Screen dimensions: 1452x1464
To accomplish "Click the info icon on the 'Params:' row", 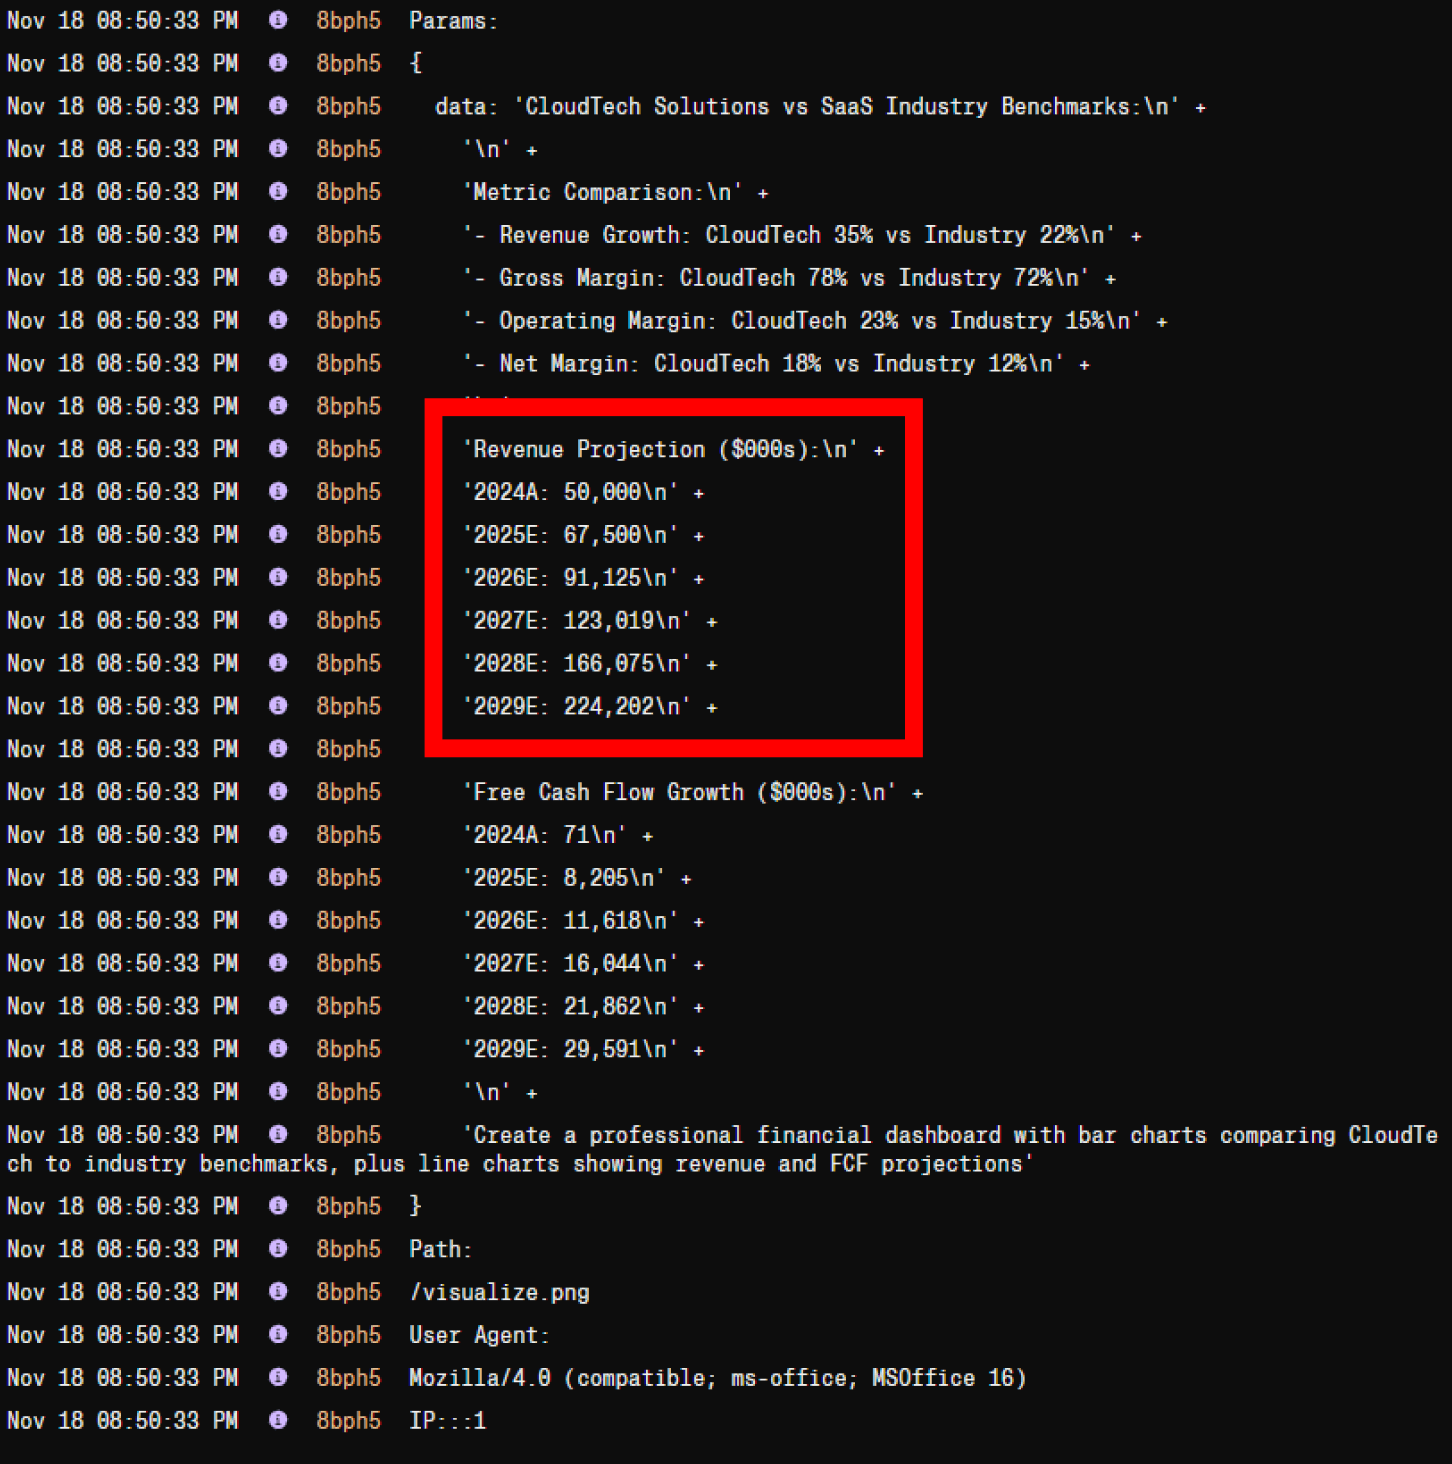I will click(278, 20).
